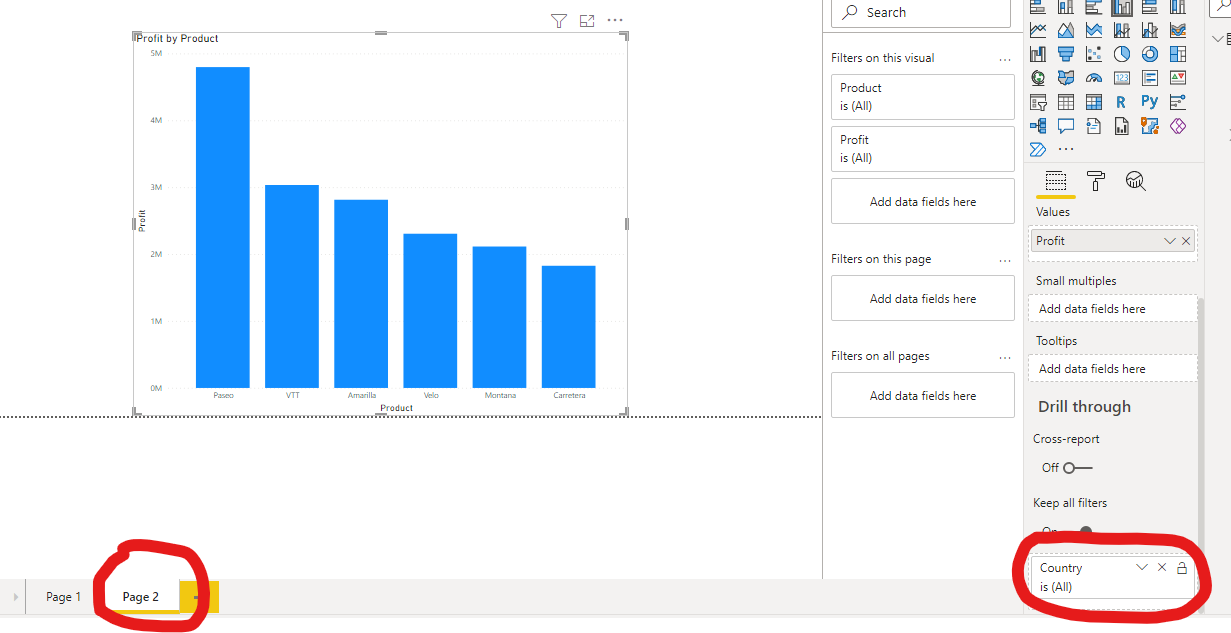This screenshot has width=1231, height=633.
Task: Open Profit field dropdown in Values
Action: pyautogui.click(x=1170, y=241)
